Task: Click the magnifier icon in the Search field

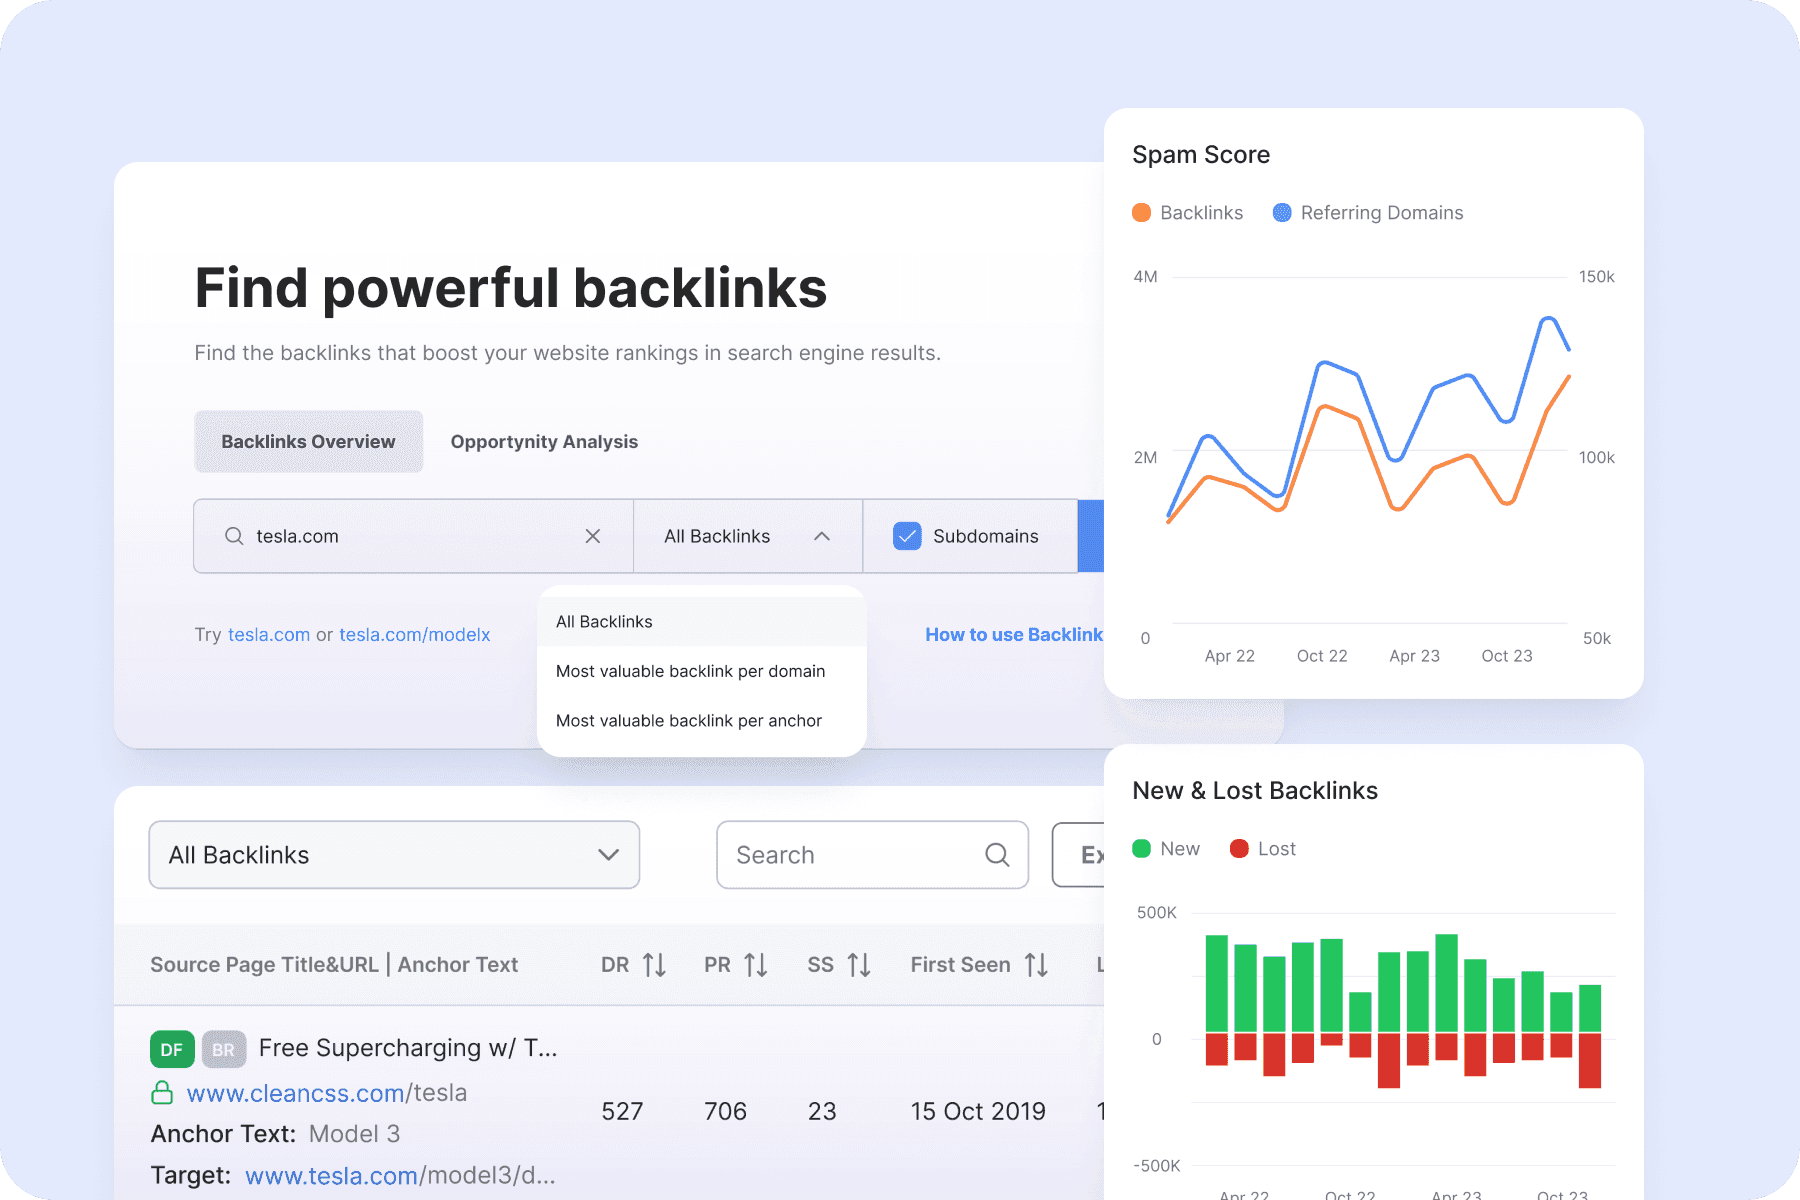Action: (997, 855)
